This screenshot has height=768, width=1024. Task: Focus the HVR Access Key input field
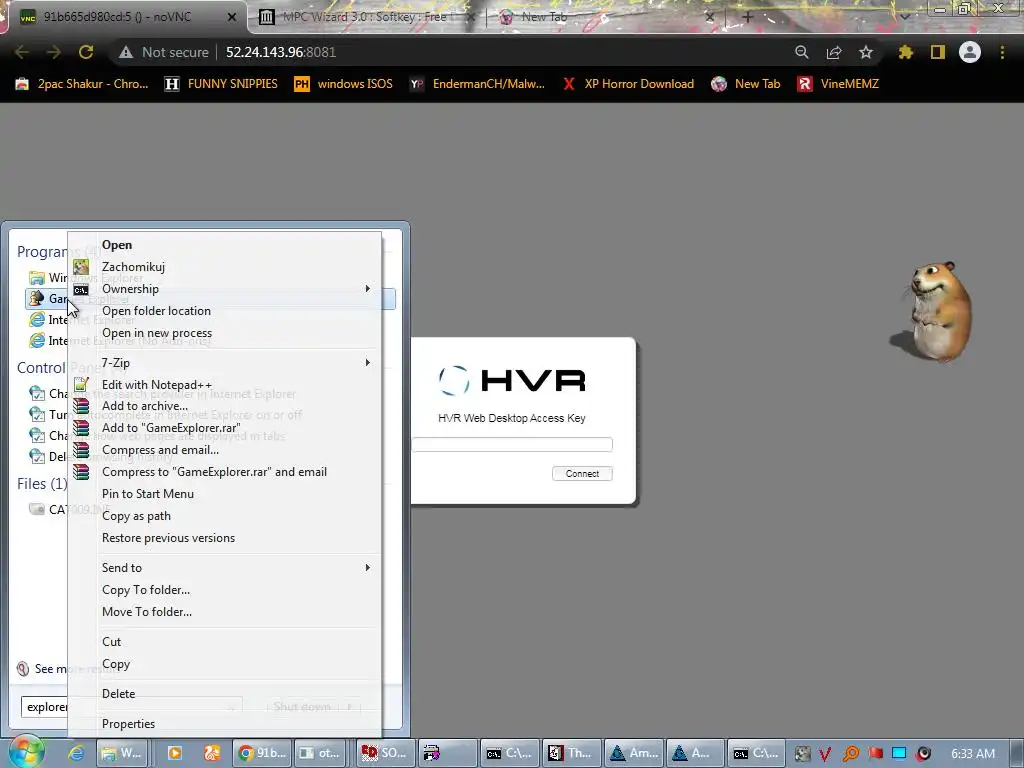512,445
